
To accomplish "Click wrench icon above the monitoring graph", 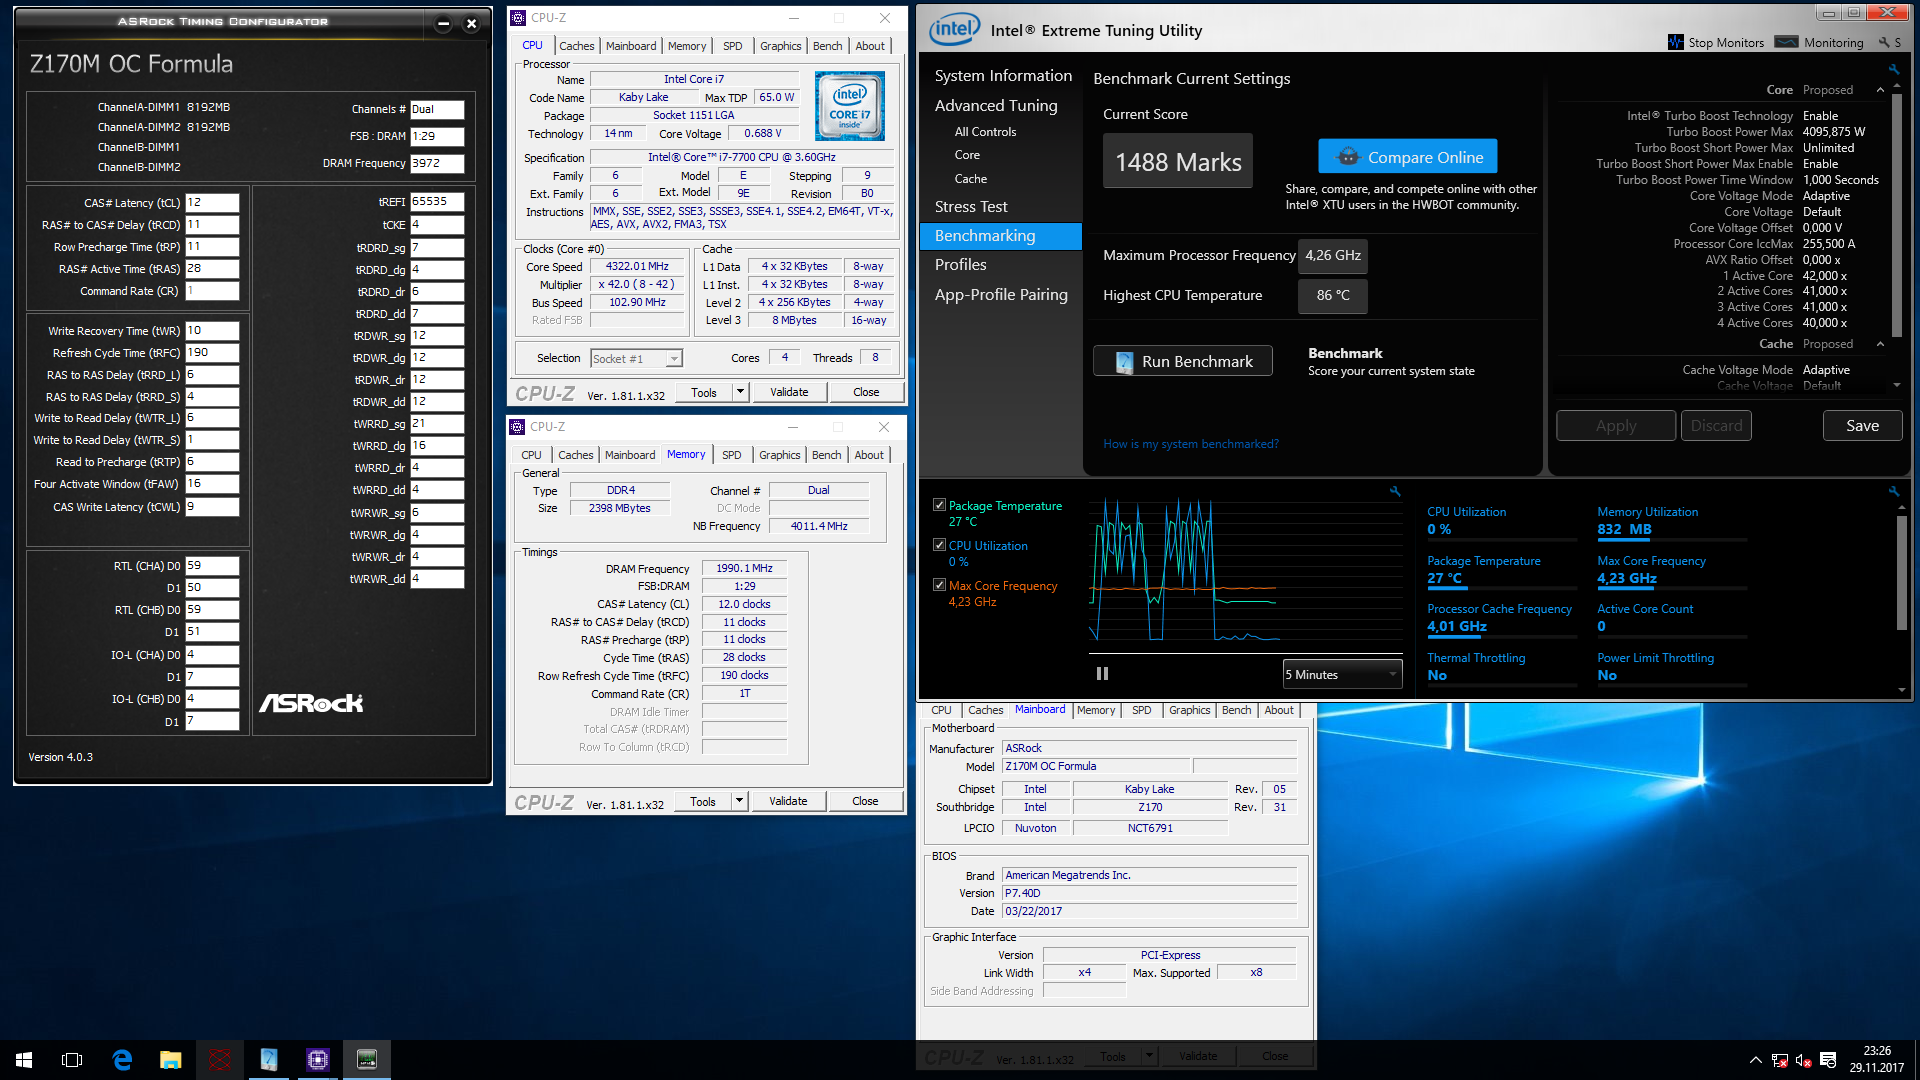I will pyautogui.click(x=1395, y=491).
